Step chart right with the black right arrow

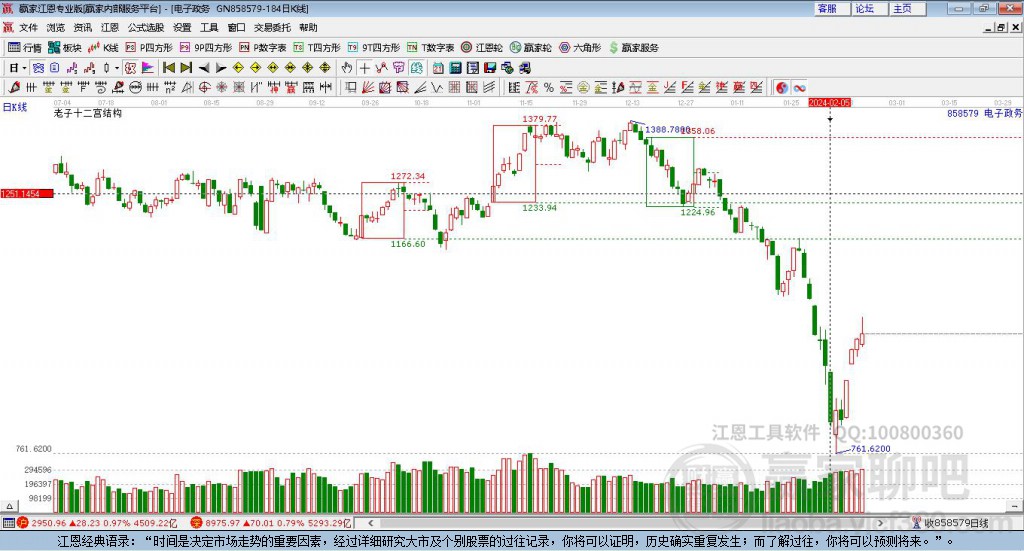pyautogui.click(x=221, y=68)
